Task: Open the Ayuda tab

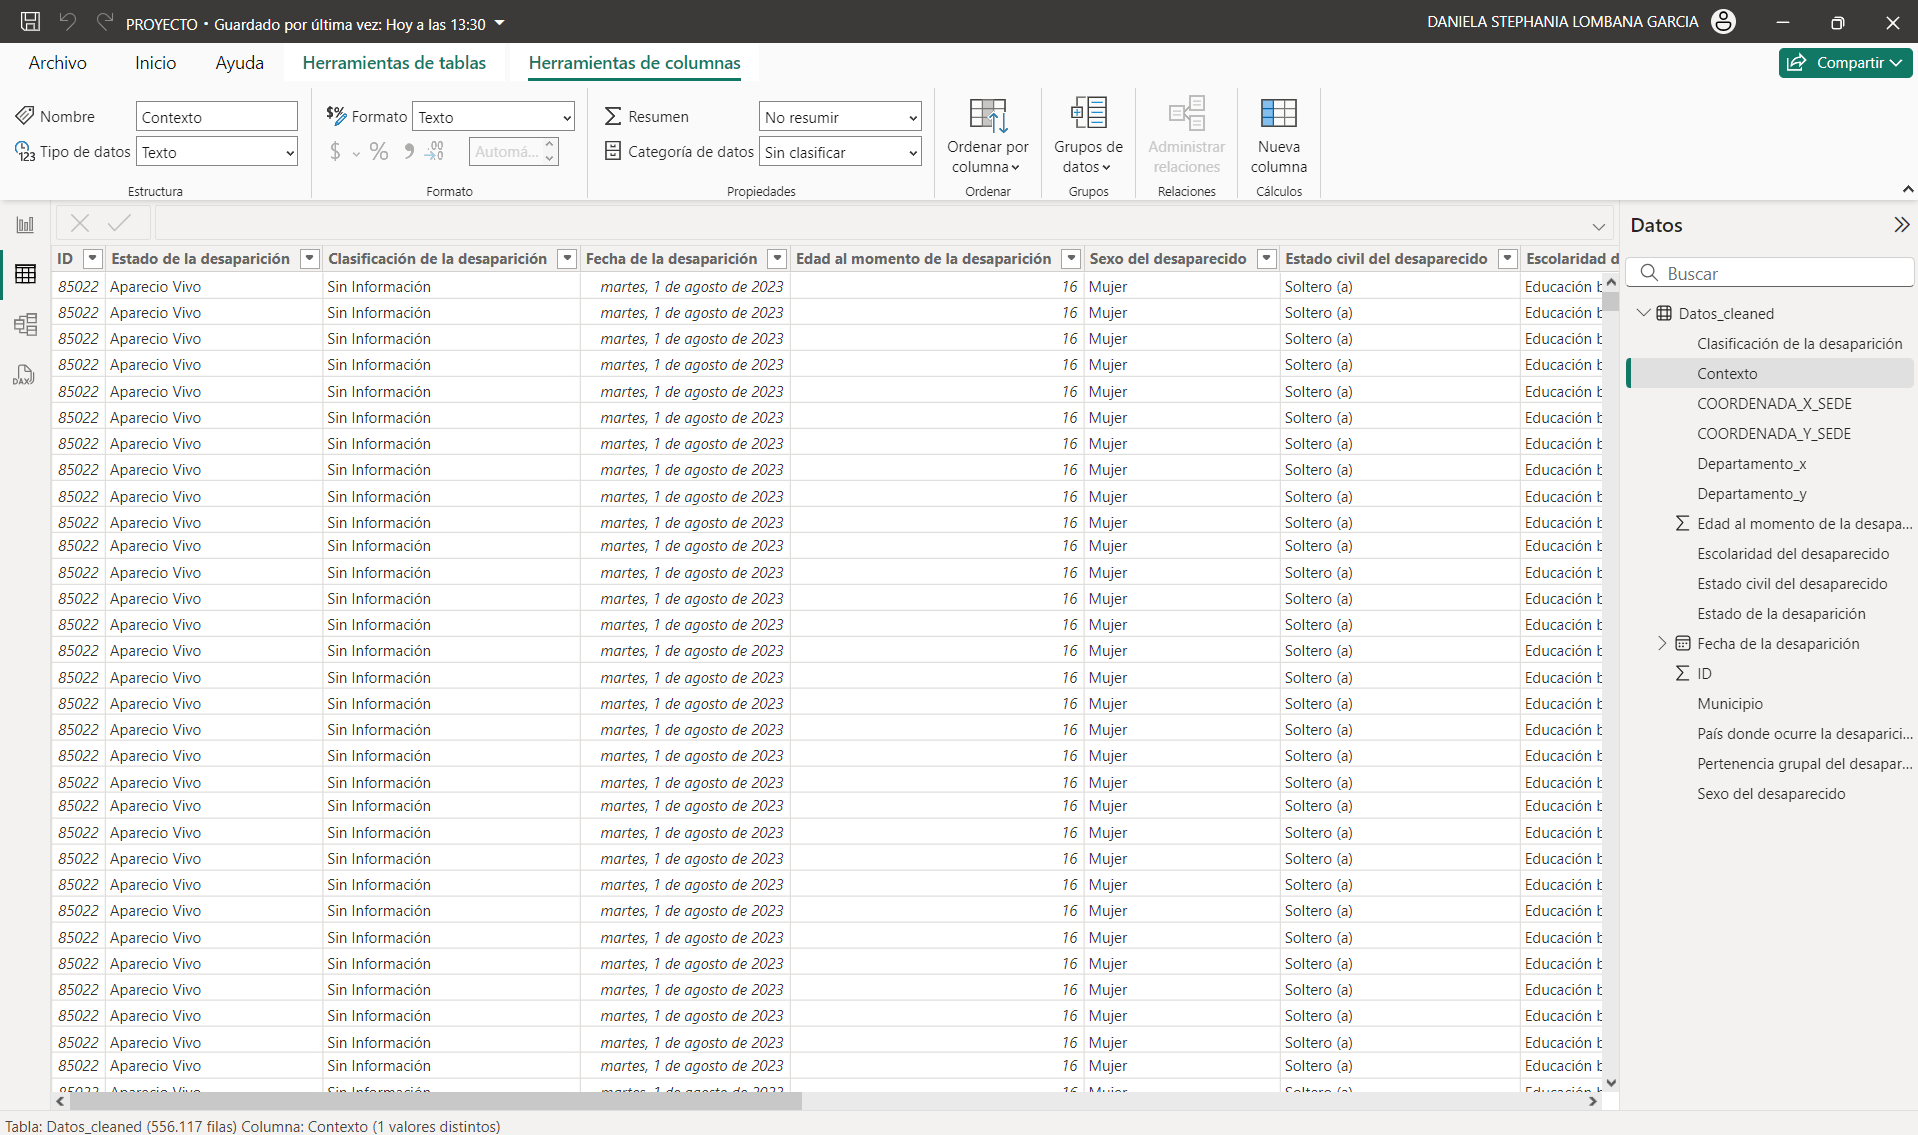Action: pos(239,63)
